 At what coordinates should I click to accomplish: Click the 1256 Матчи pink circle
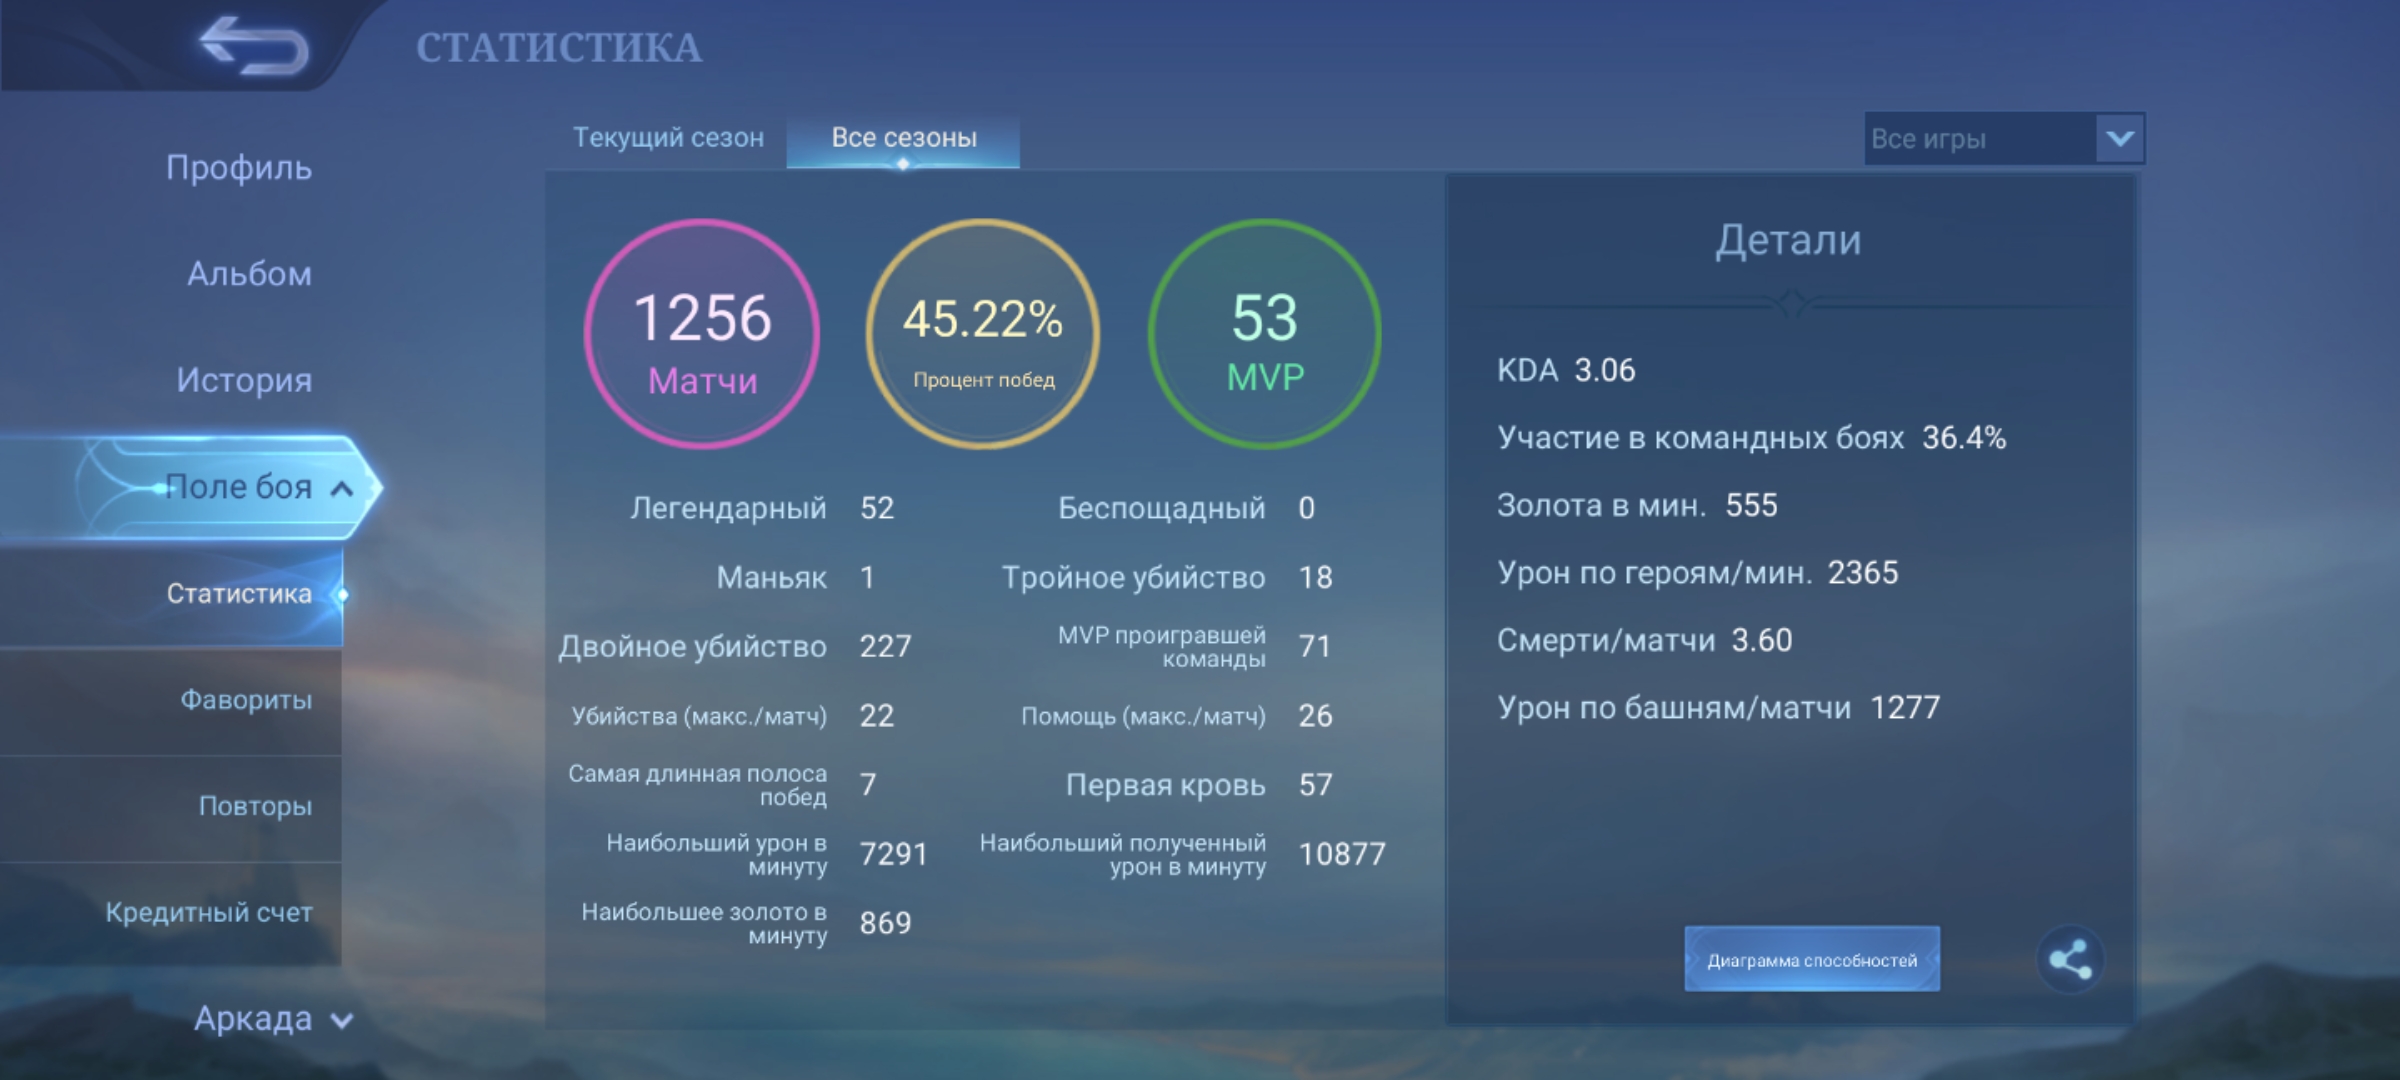coord(702,334)
